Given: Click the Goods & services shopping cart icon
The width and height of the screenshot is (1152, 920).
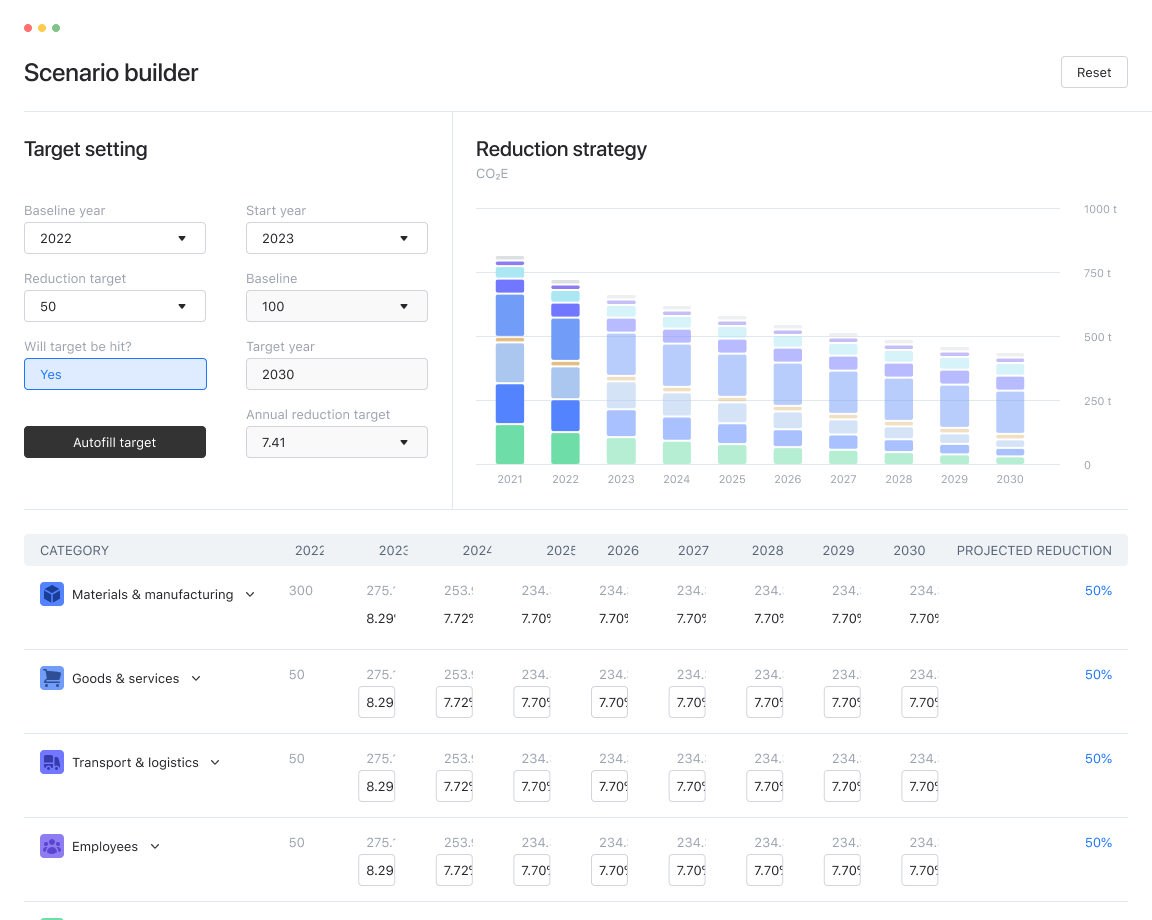Looking at the screenshot, I should (x=52, y=677).
